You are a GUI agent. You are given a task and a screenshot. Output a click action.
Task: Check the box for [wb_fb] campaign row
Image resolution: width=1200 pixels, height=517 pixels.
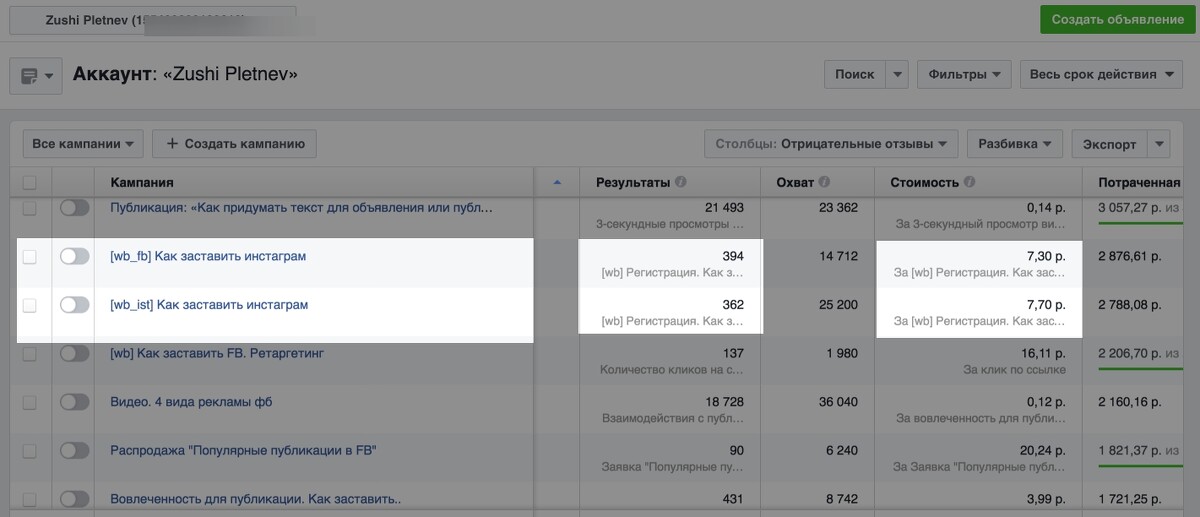click(30, 257)
